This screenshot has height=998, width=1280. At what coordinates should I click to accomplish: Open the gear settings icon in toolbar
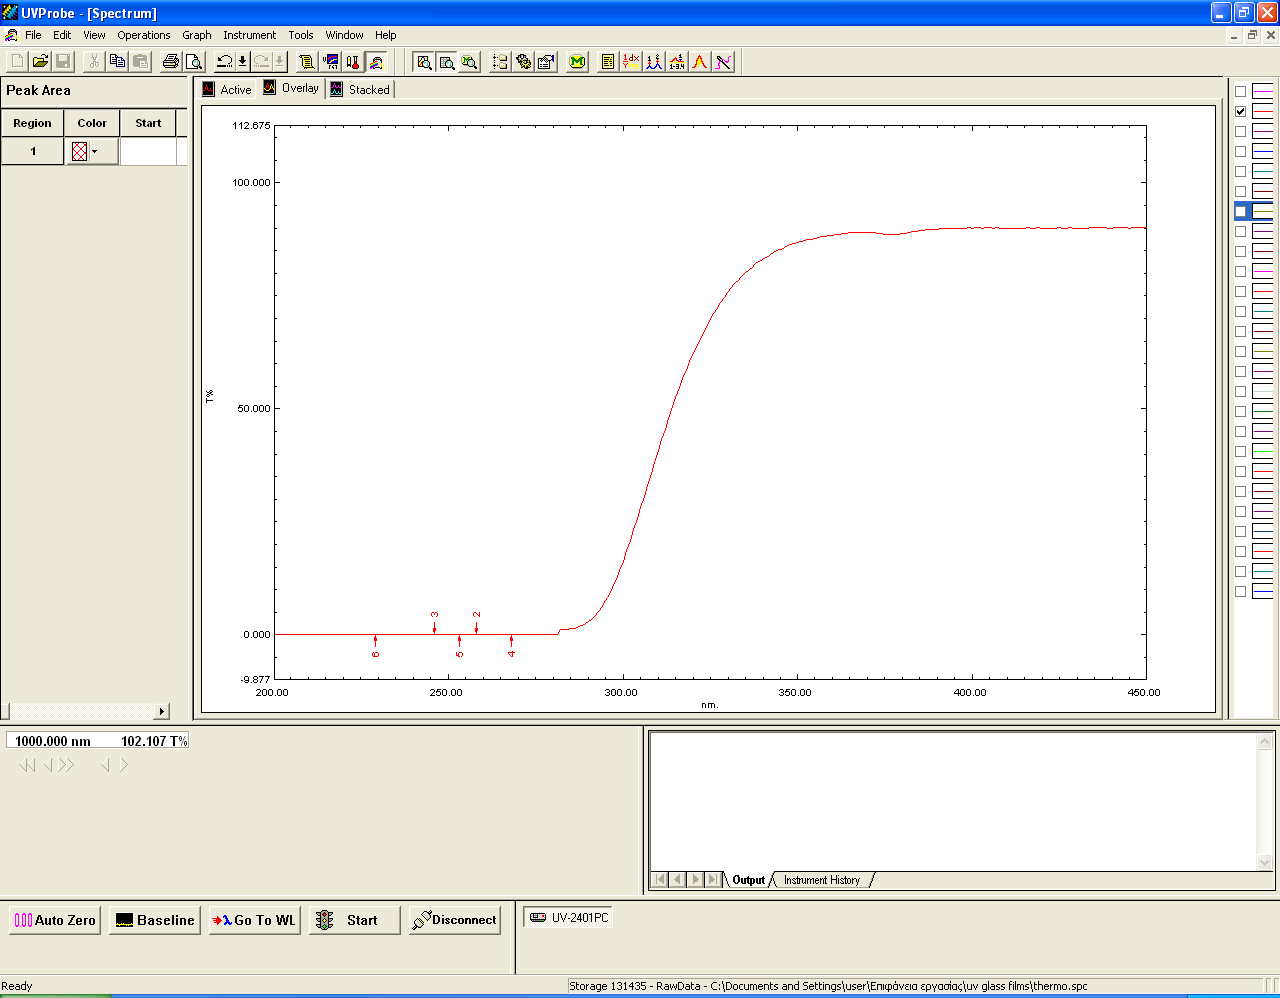pyautogui.click(x=523, y=62)
